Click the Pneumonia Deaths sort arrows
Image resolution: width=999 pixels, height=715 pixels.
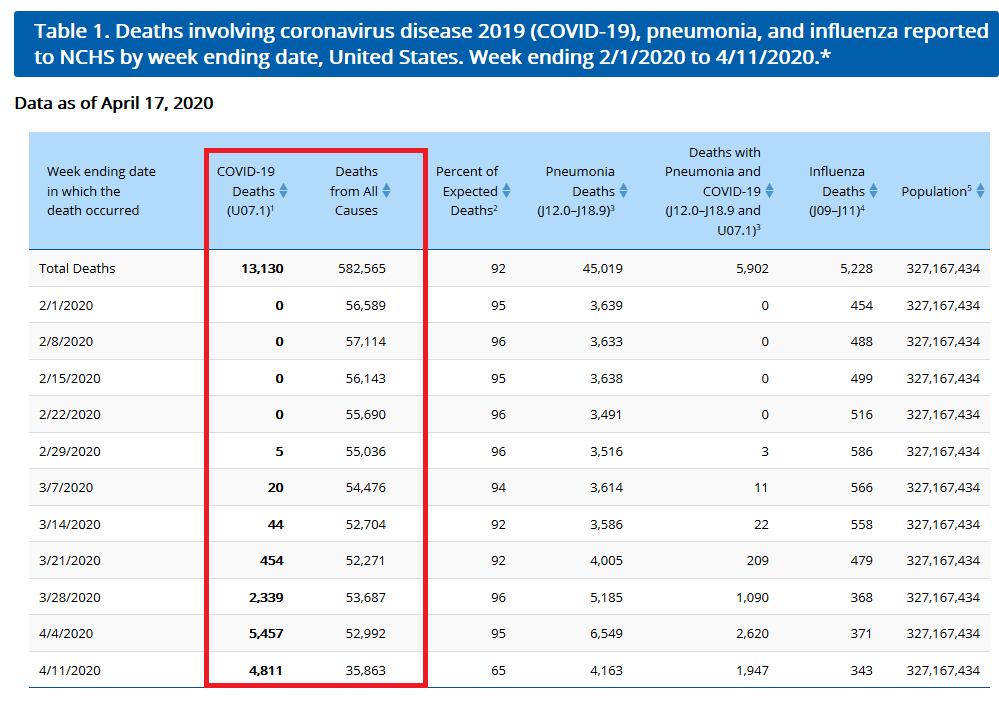[624, 191]
